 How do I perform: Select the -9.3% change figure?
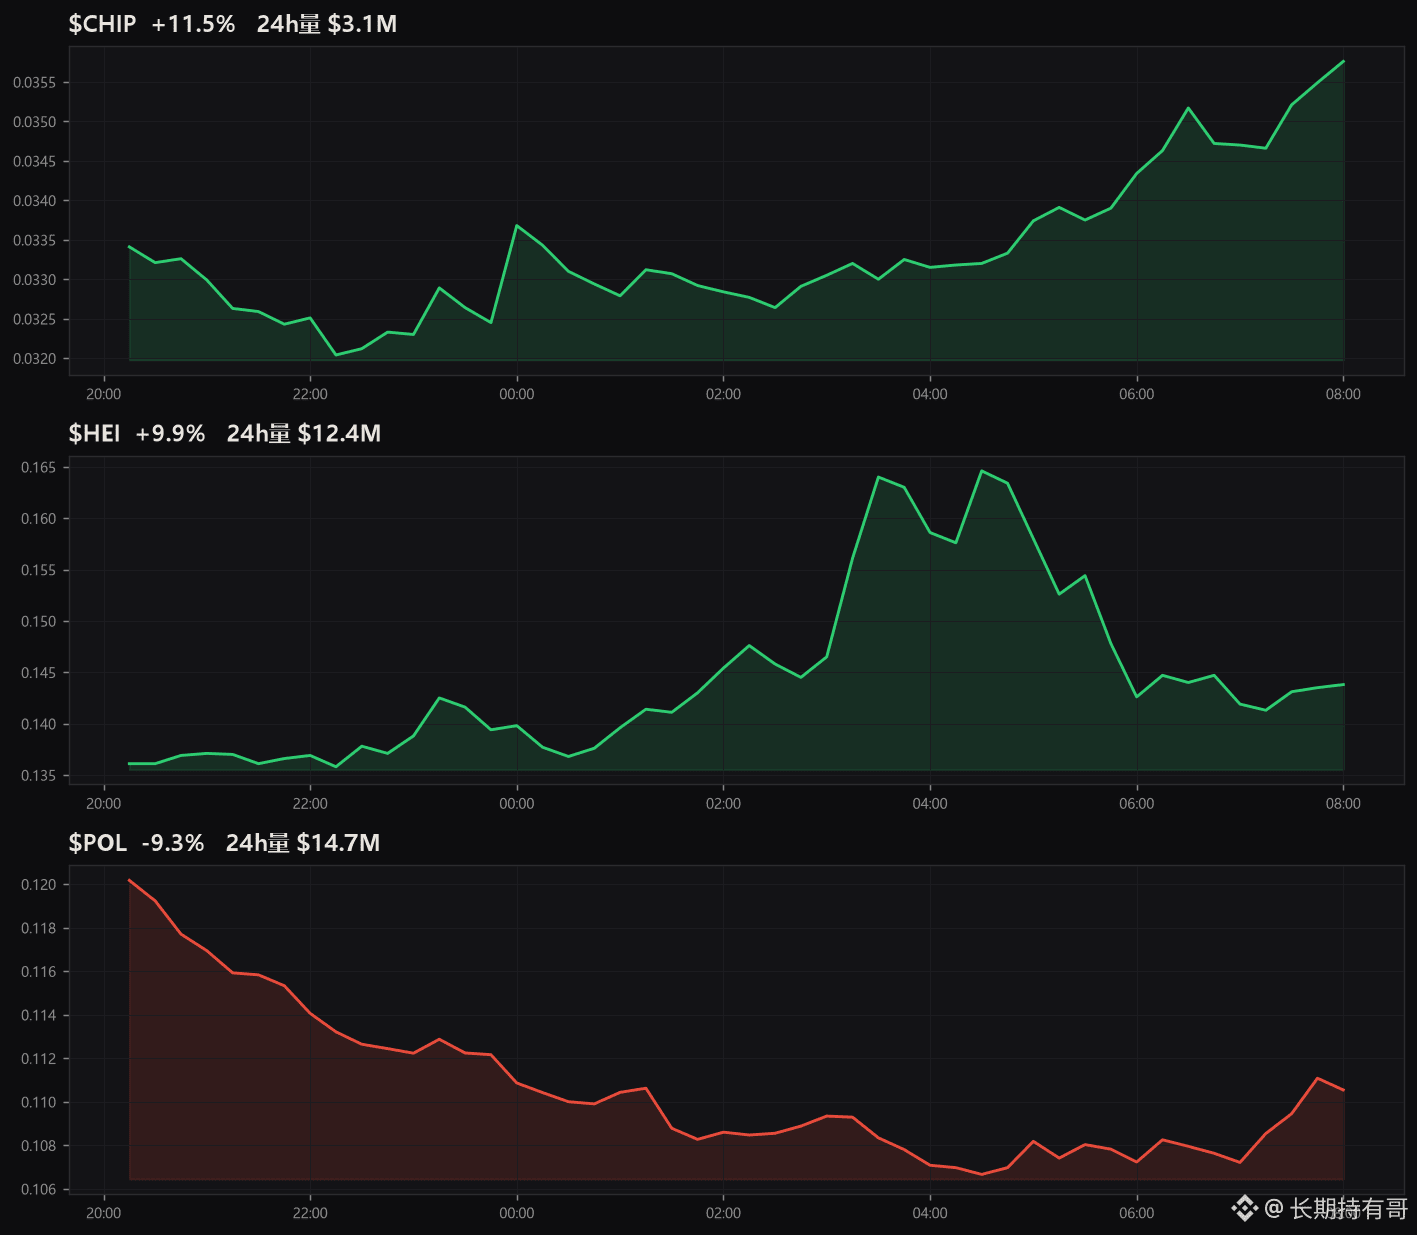pos(173,843)
